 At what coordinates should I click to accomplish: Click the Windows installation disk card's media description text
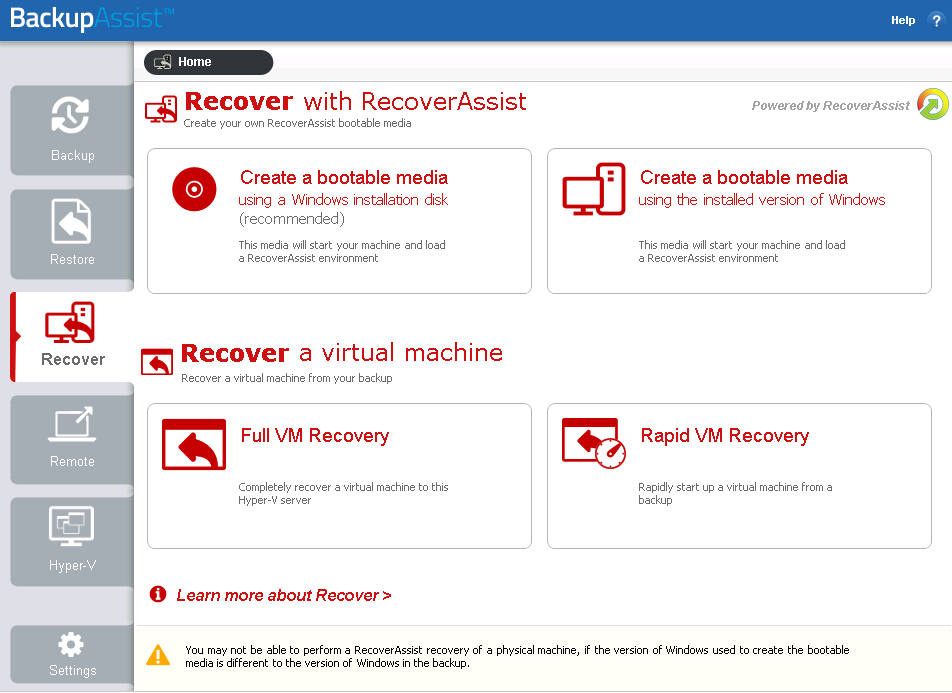(342, 251)
